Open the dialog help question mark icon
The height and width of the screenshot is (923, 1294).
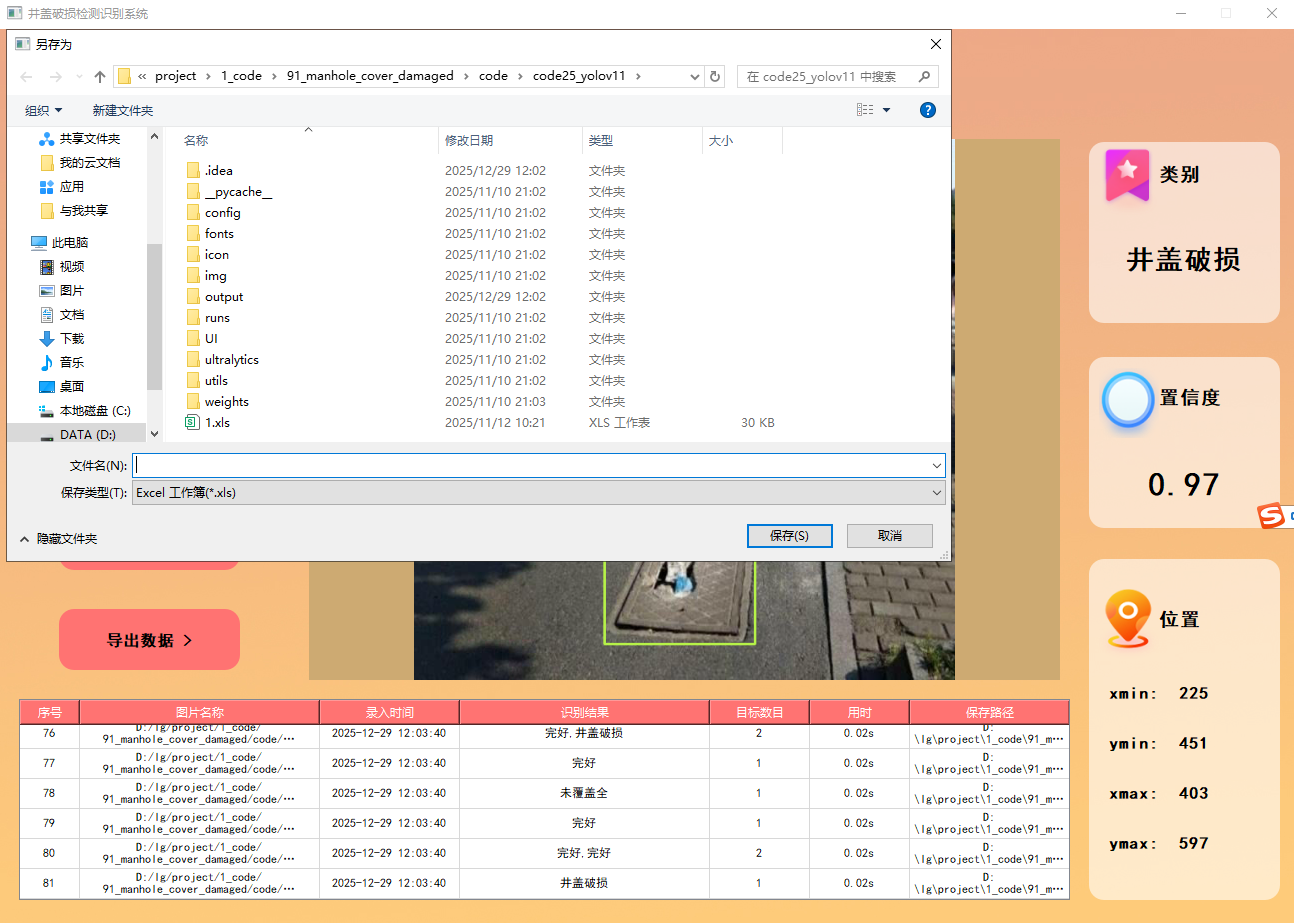(927, 110)
